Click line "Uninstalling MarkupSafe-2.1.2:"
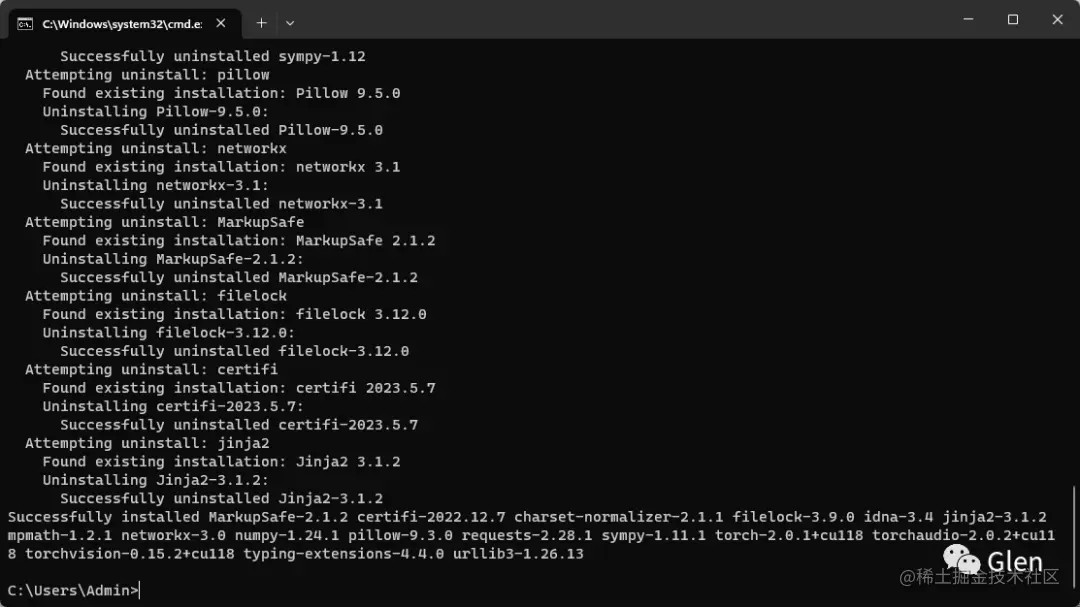 click(x=173, y=259)
